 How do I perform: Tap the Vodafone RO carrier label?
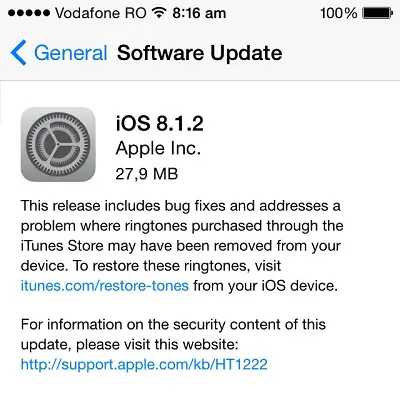(101, 13)
